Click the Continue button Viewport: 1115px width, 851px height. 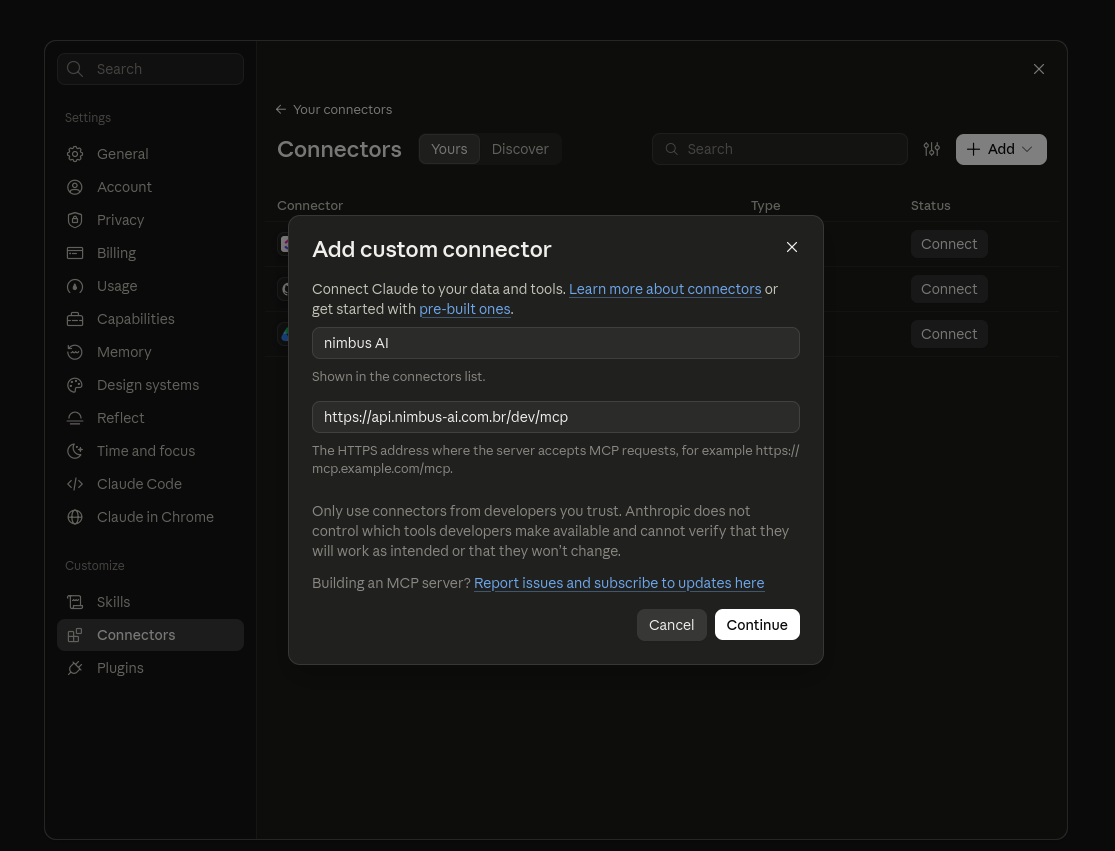[757, 625]
